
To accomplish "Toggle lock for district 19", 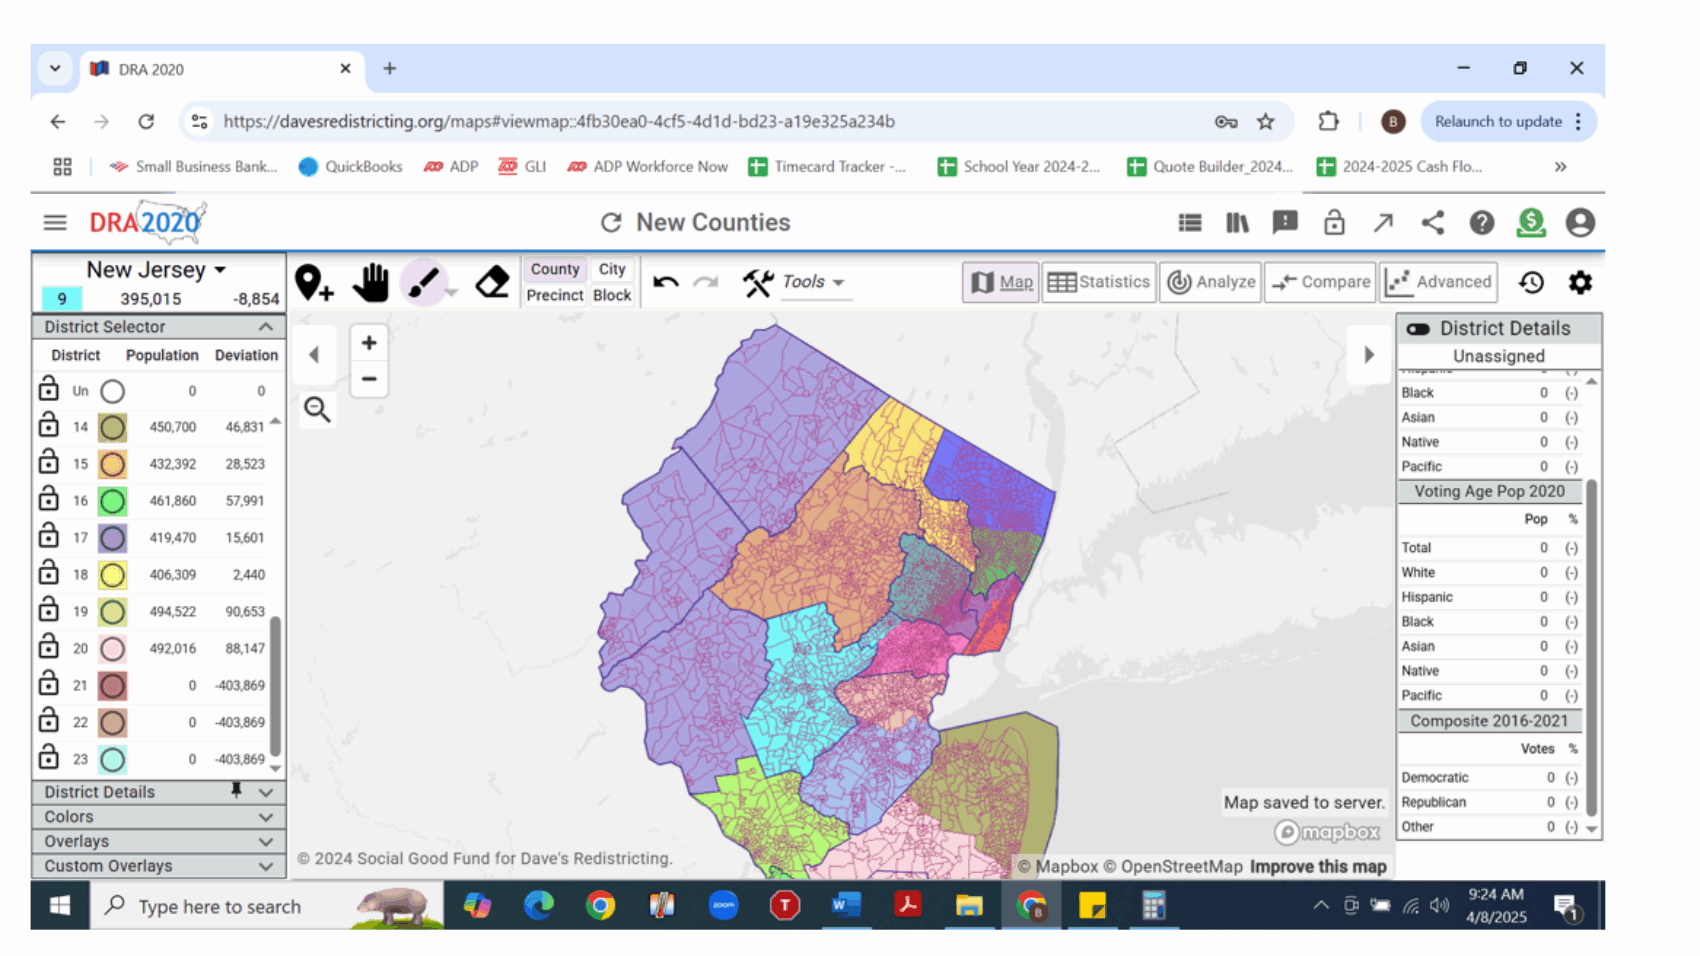I will point(48,609).
